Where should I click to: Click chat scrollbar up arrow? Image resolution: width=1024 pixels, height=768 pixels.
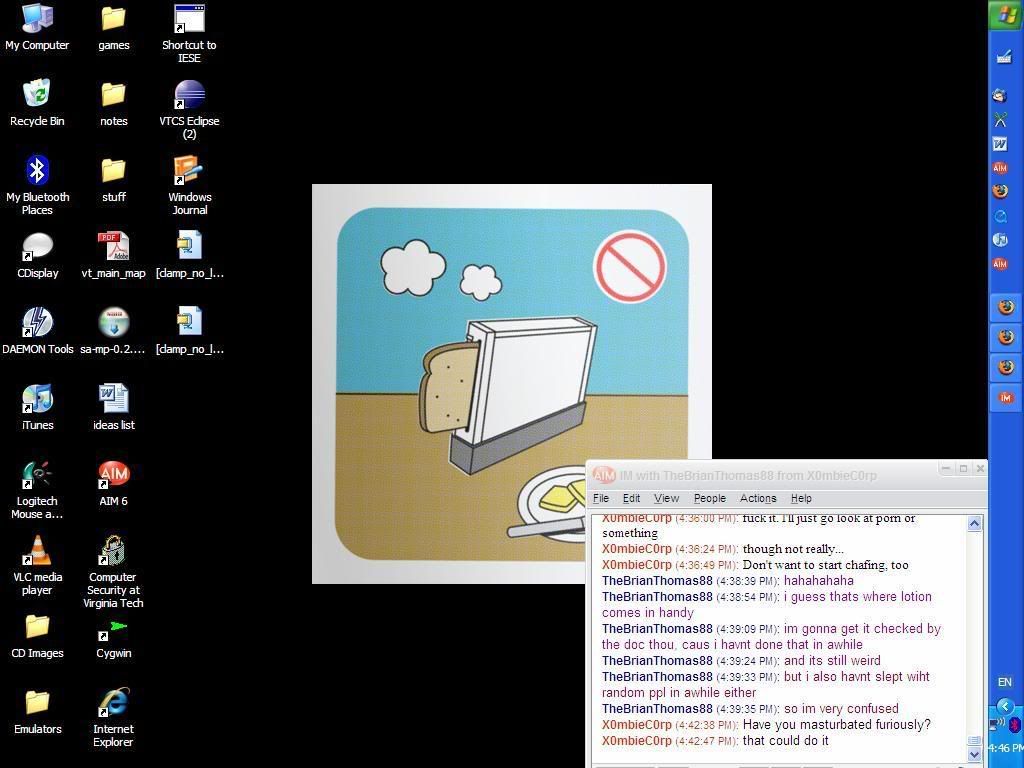(974, 523)
